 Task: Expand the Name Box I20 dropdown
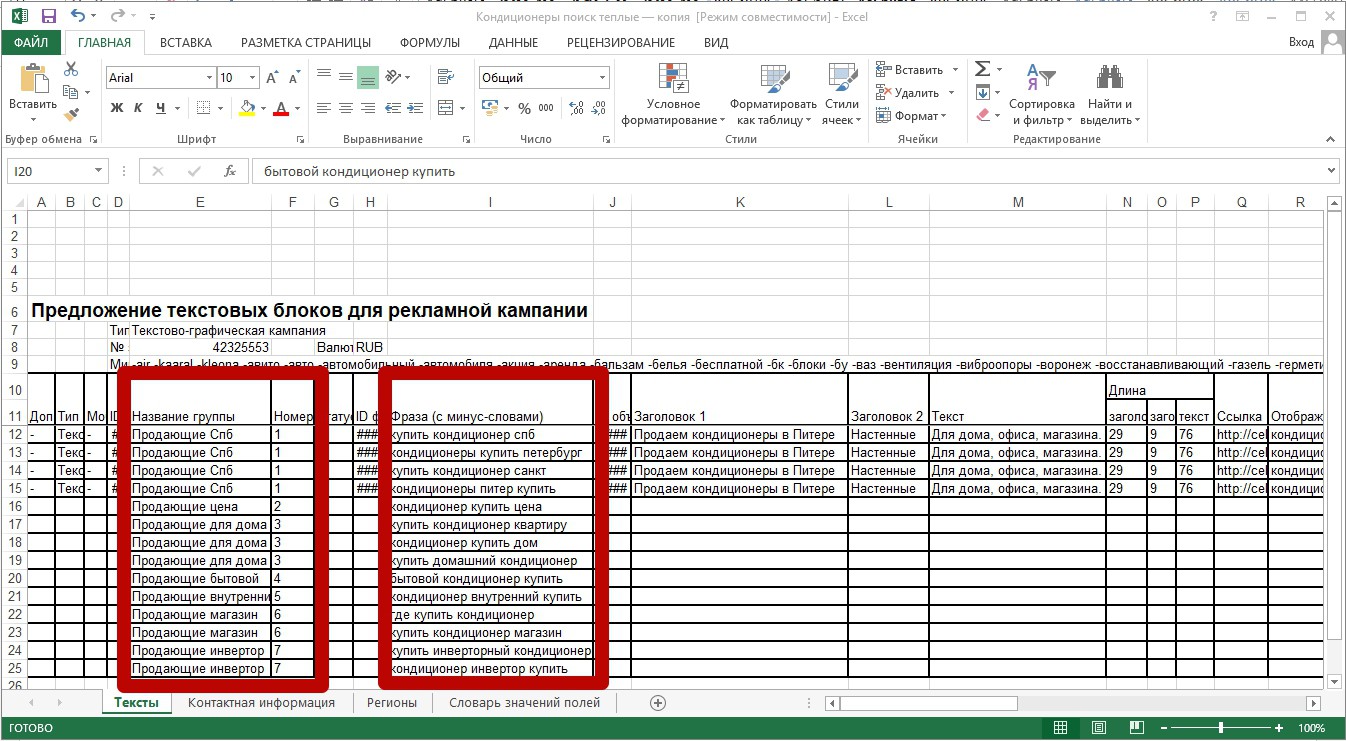(97, 171)
